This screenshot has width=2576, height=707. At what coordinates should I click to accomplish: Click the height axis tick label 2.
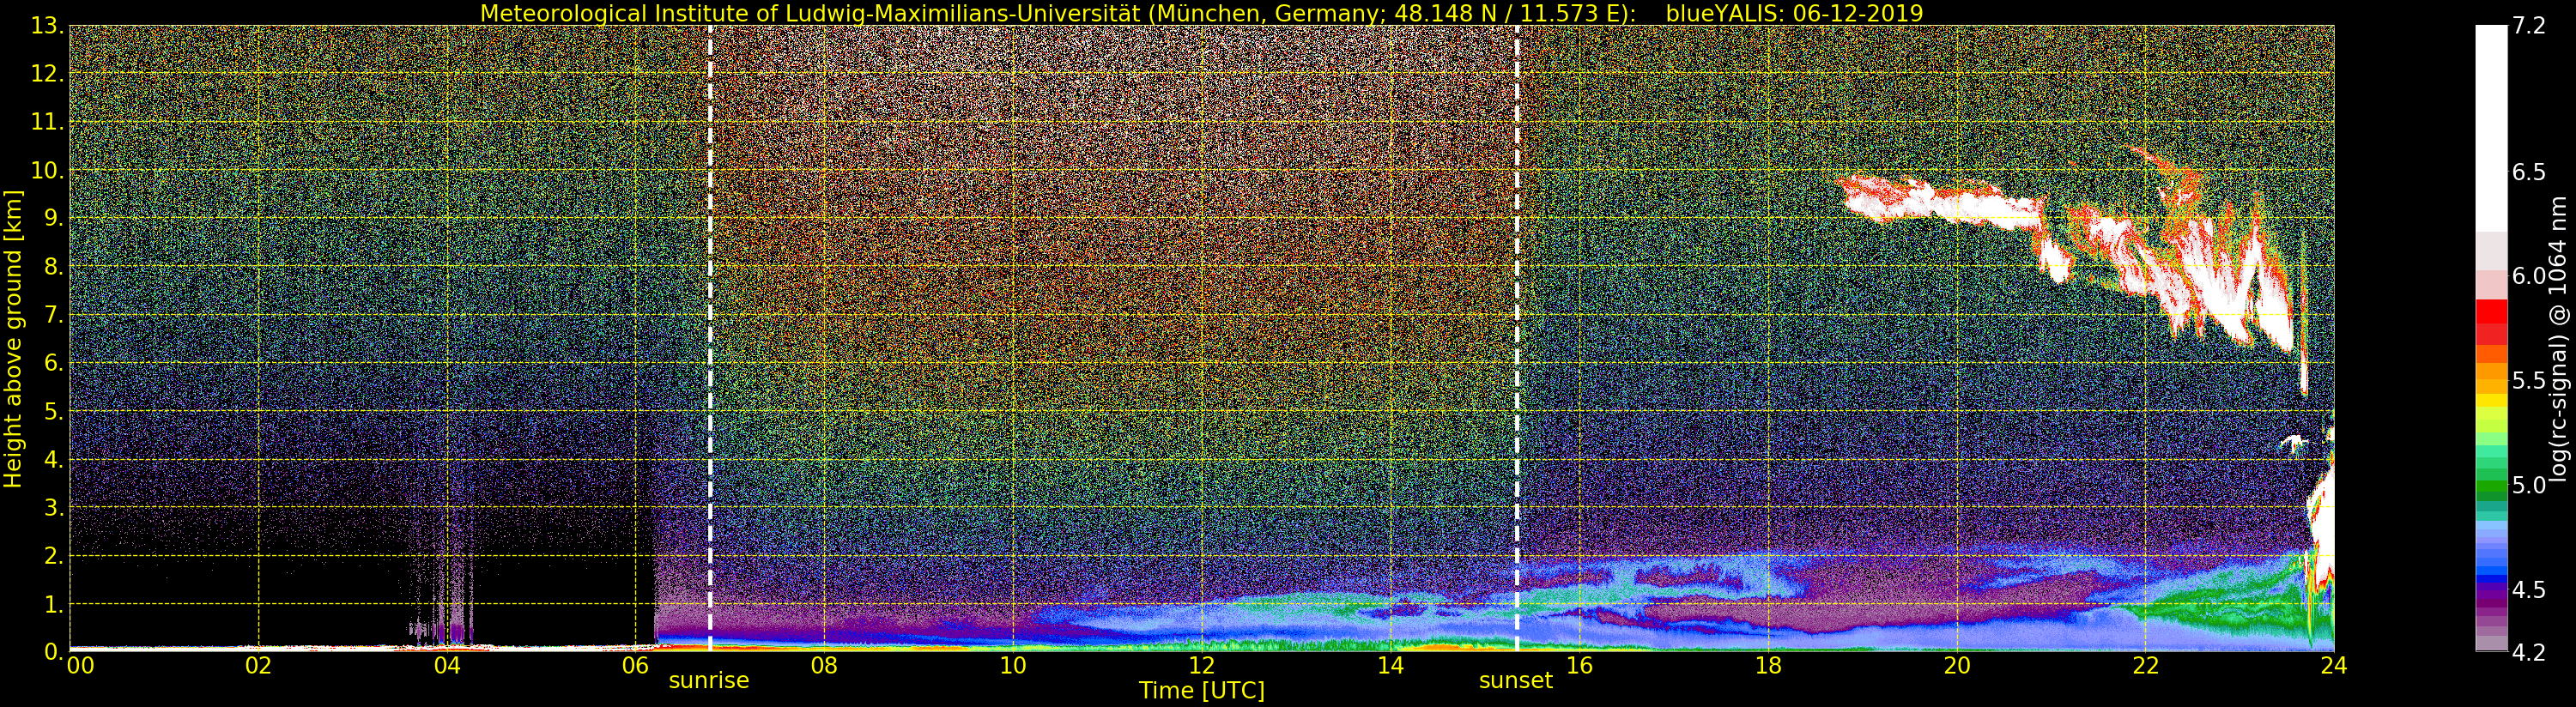pos(53,555)
